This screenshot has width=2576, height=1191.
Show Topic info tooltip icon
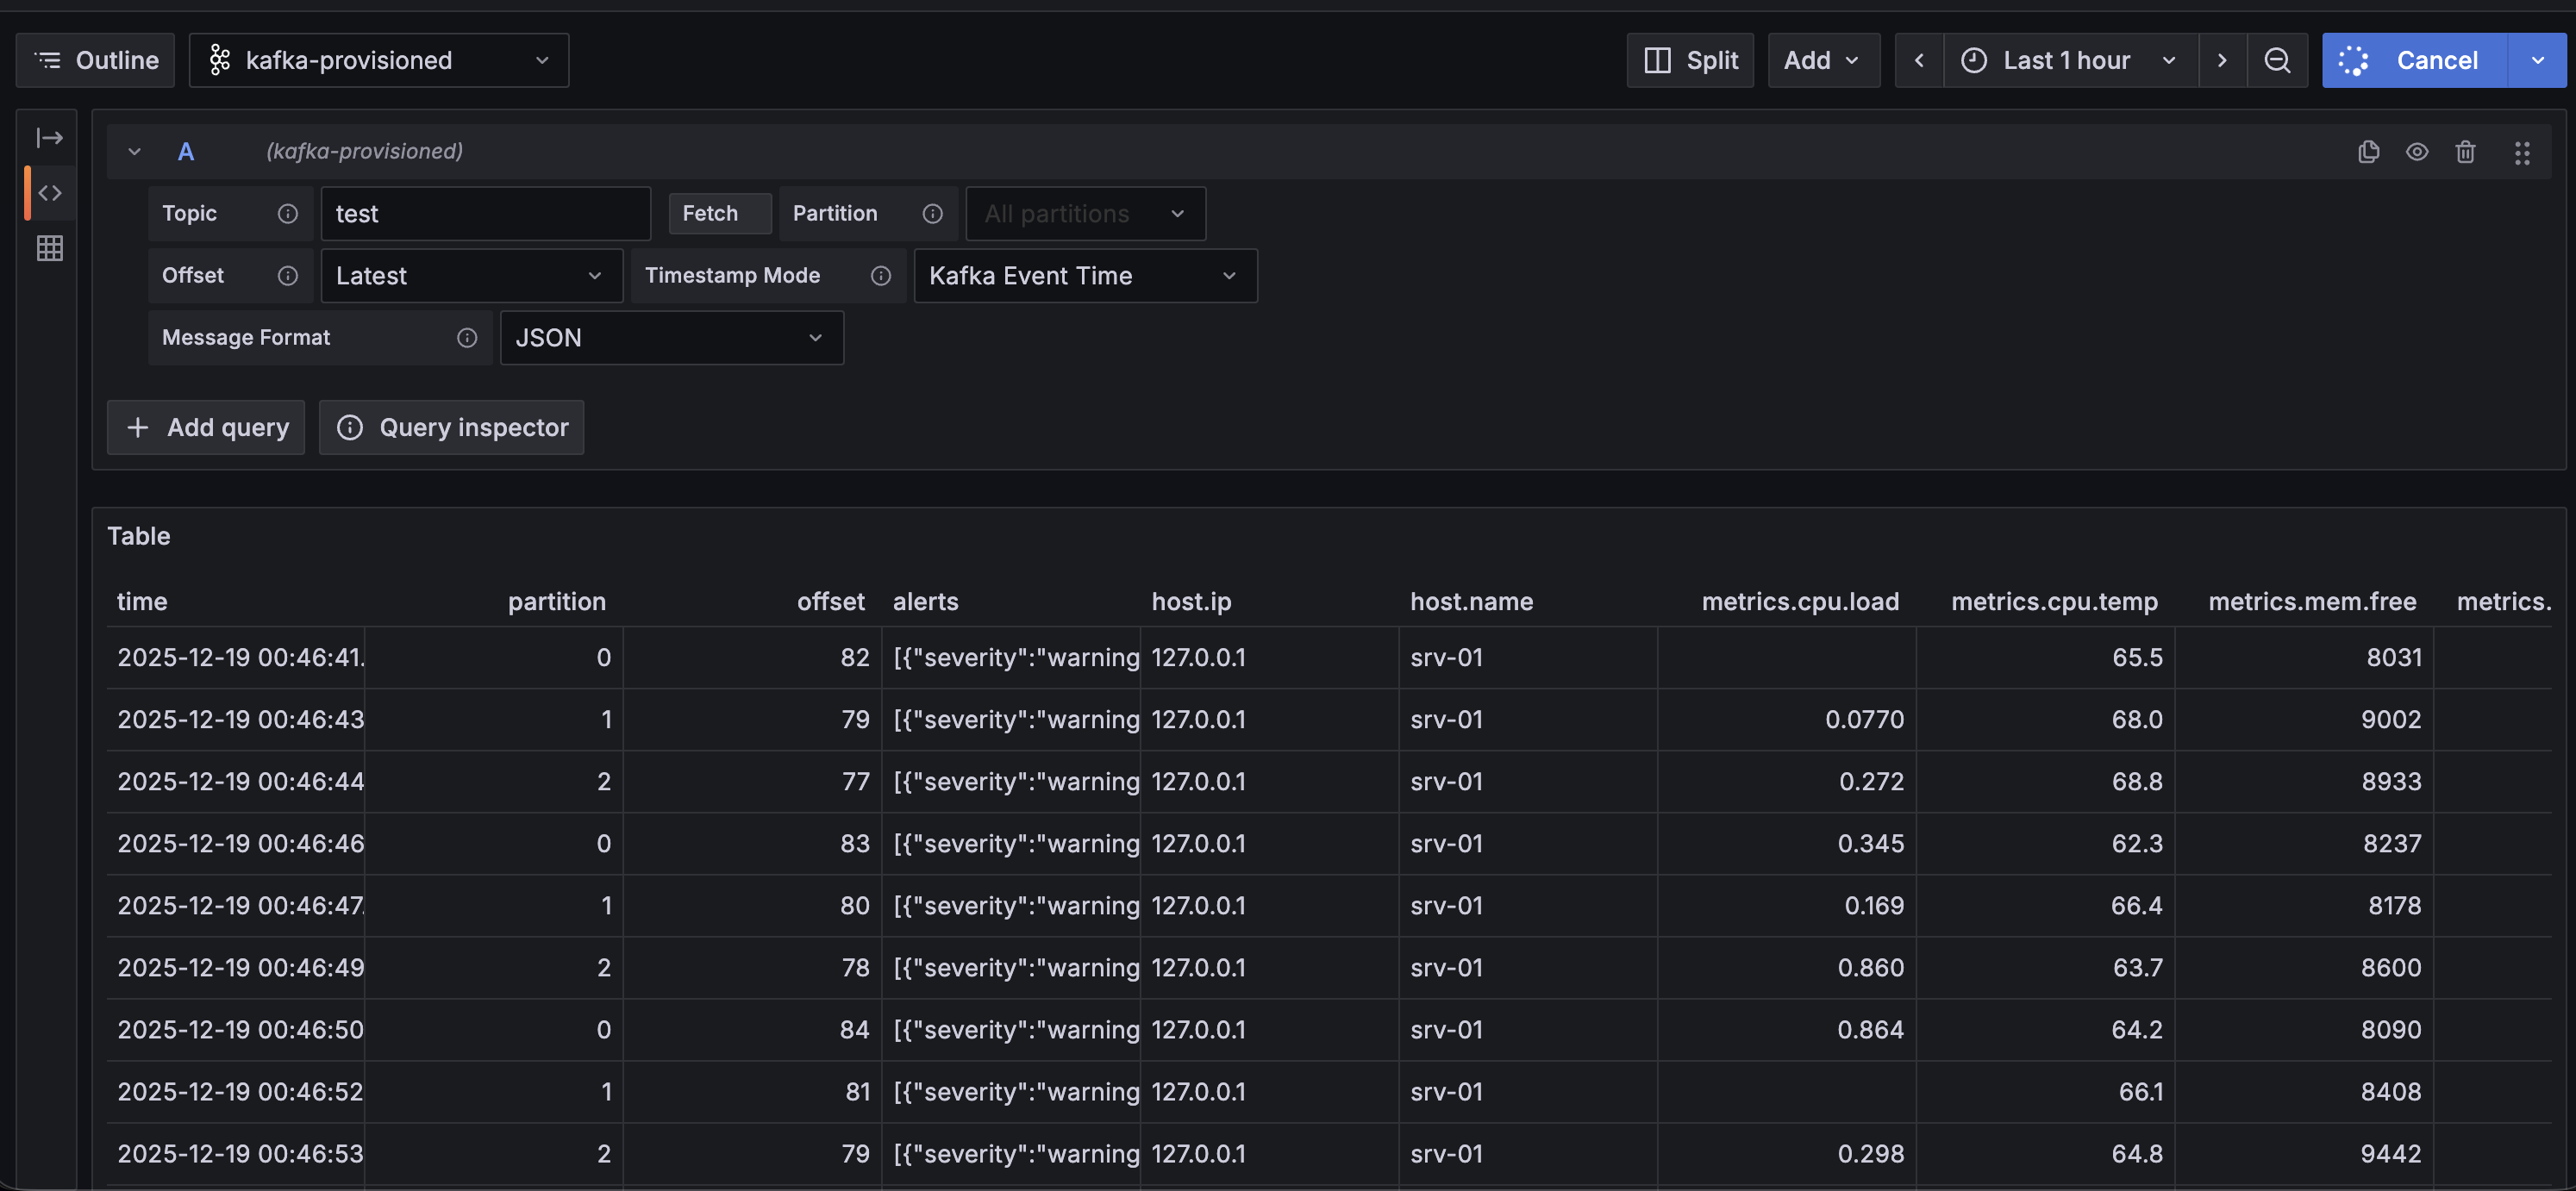(x=288, y=213)
